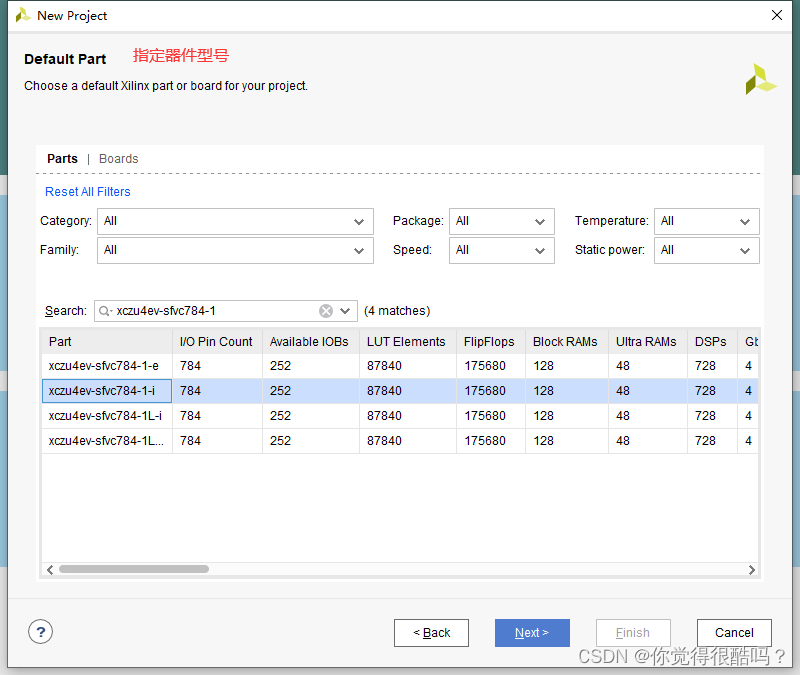Click the Back button
800x675 pixels.
coord(431,633)
